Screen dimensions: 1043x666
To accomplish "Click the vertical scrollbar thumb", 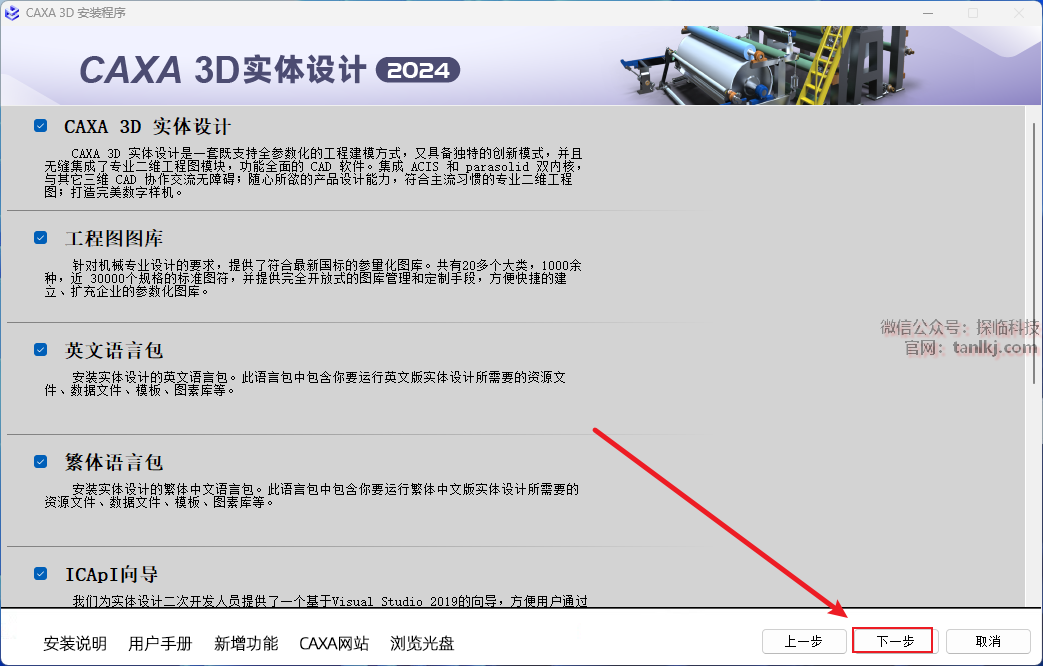I will [x=1034, y=250].
